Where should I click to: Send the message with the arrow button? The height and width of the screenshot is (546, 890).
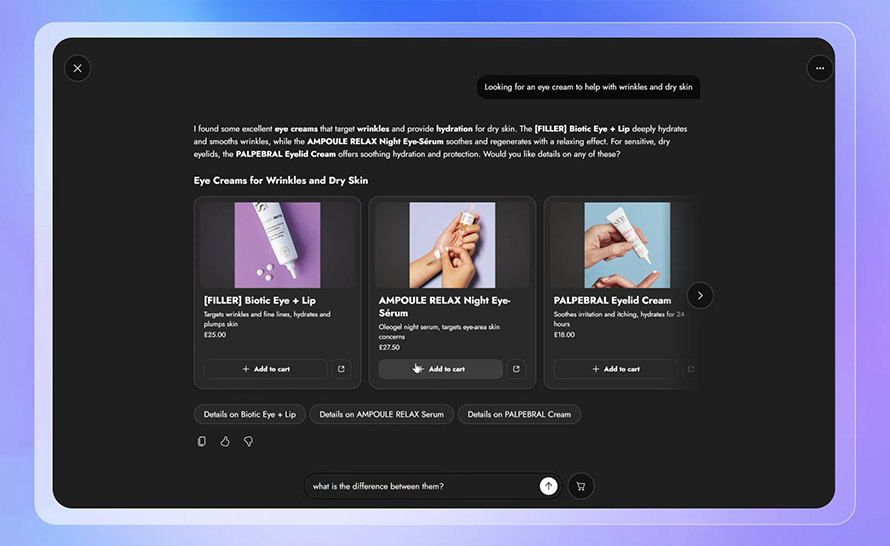[x=548, y=486]
